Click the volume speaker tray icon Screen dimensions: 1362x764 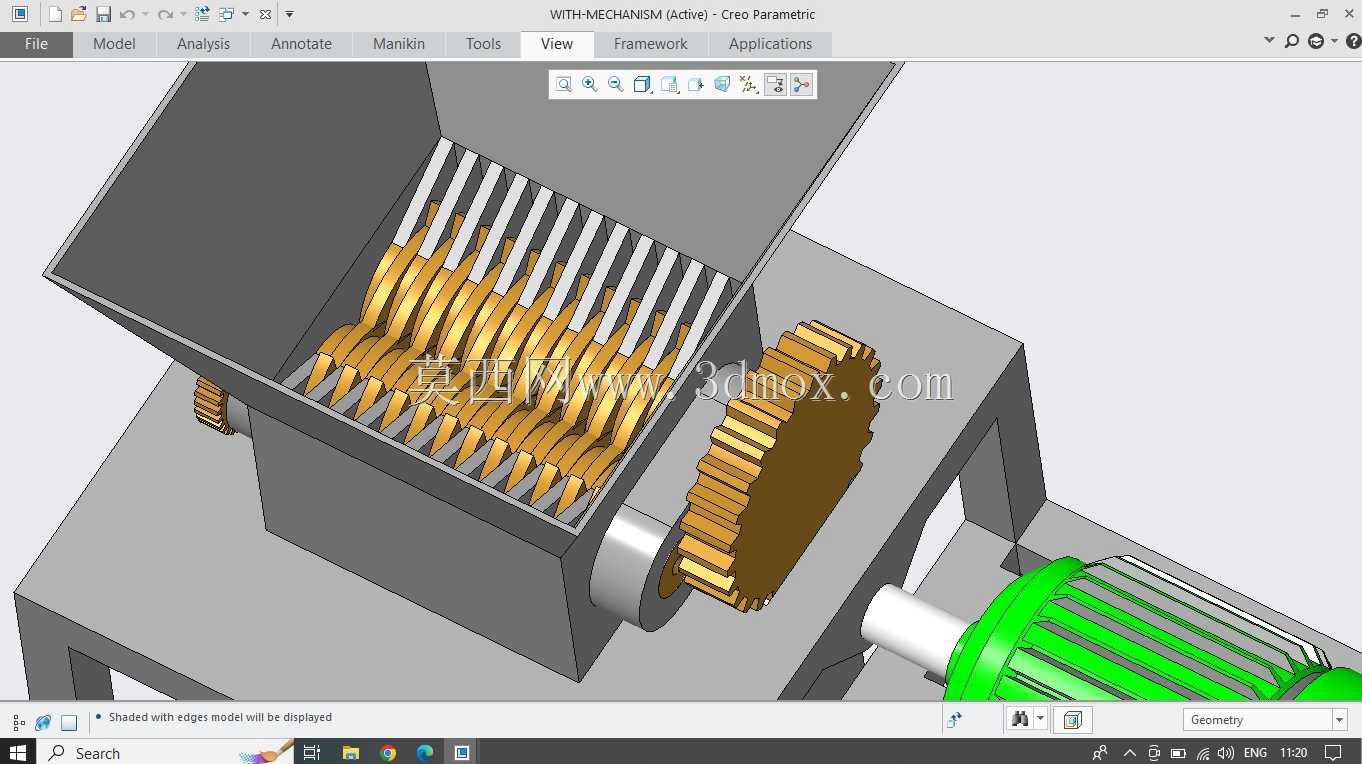[x=1226, y=752]
